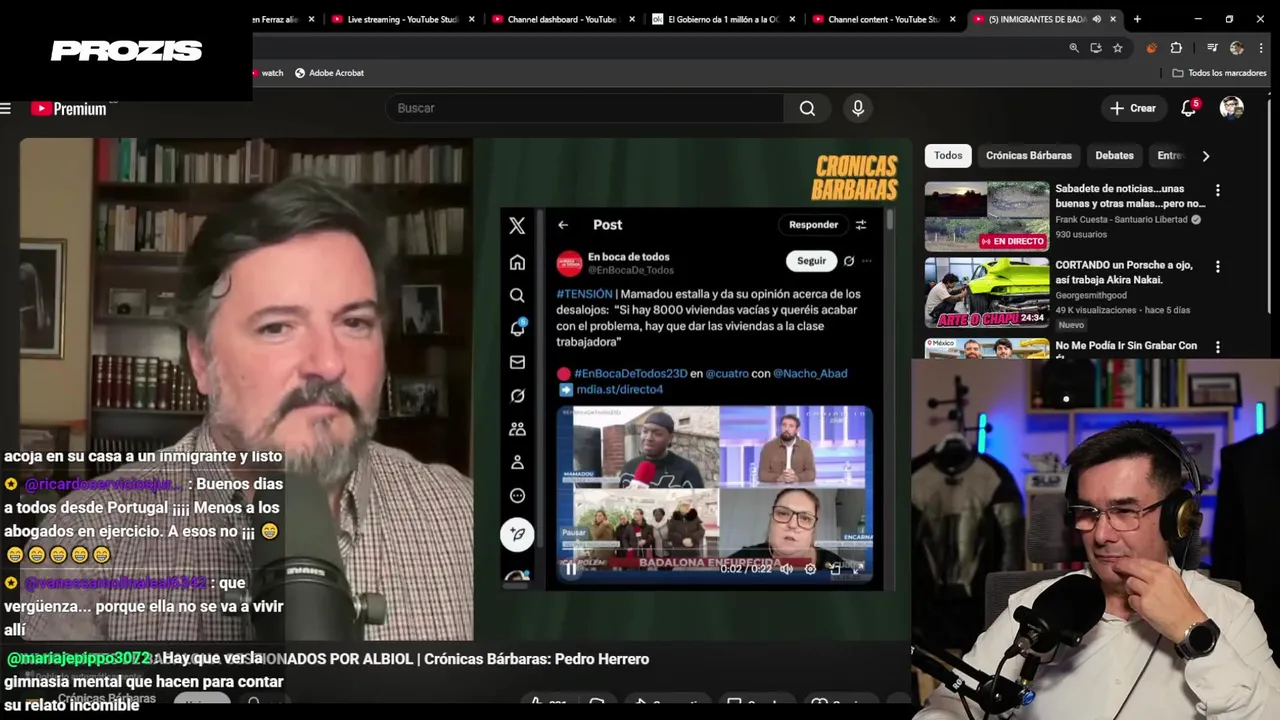The image size is (1280, 720).
Task: Show more category chips with the right chevron
Action: 1205,156
